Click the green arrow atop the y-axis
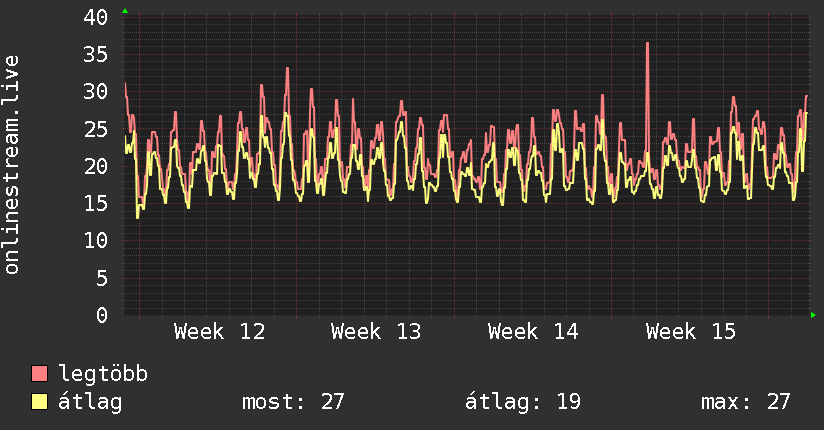 (x=125, y=11)
